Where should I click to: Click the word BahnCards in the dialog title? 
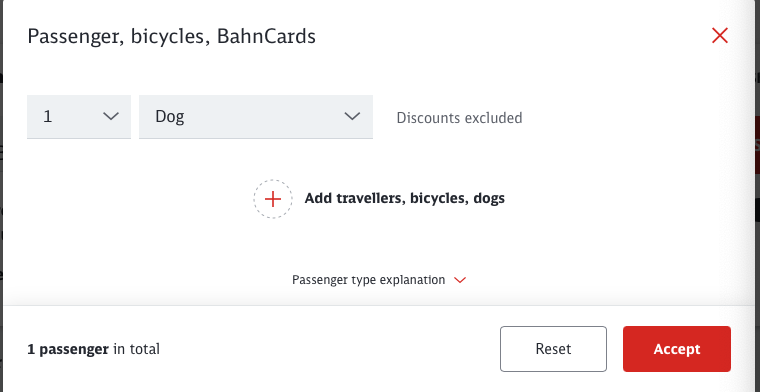(266, 36)
